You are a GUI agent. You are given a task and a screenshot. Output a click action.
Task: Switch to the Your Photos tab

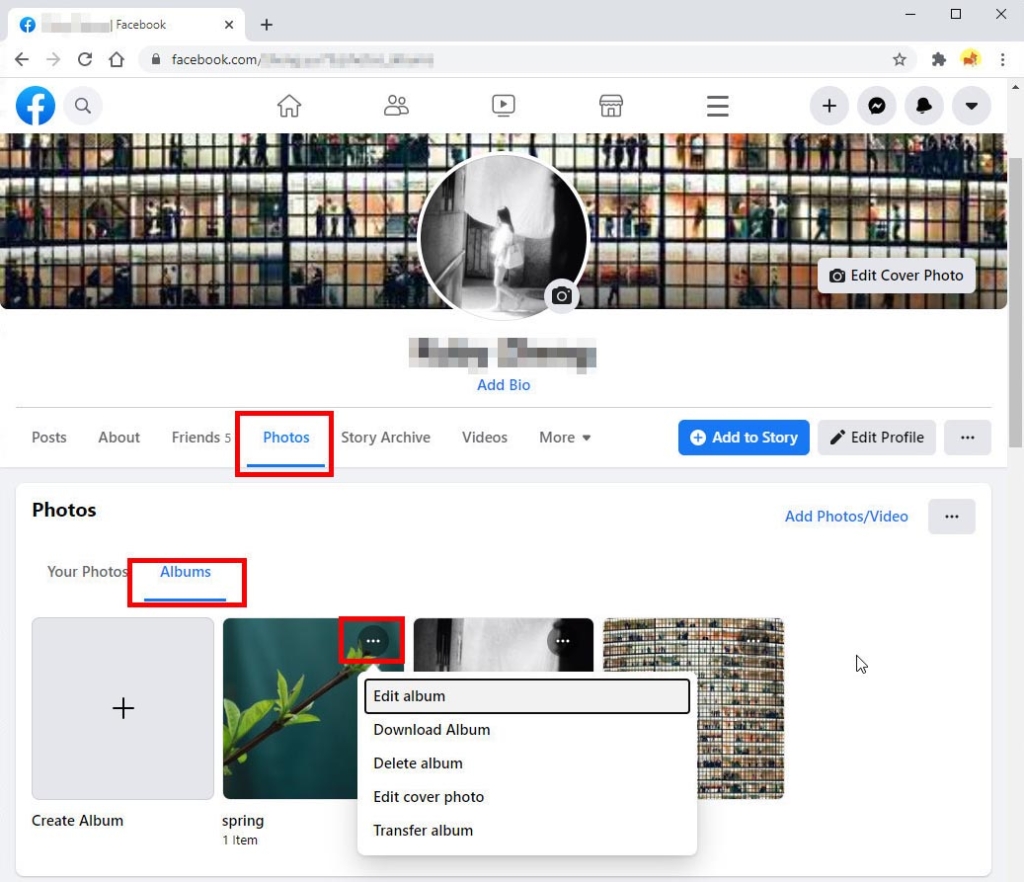coord(86,571)
